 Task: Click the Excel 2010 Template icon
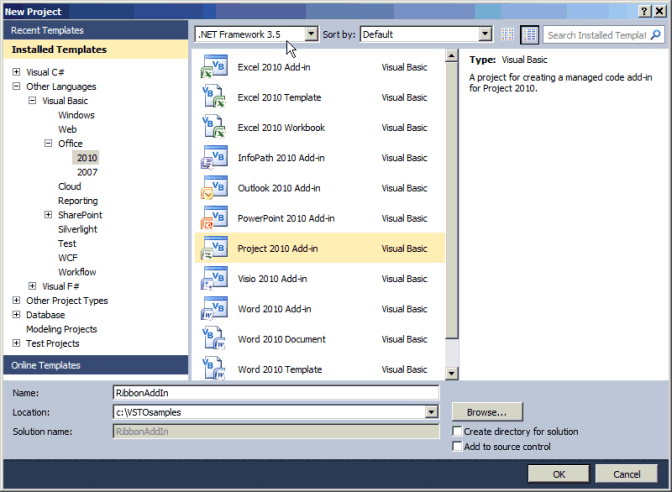tap(214, 97)
